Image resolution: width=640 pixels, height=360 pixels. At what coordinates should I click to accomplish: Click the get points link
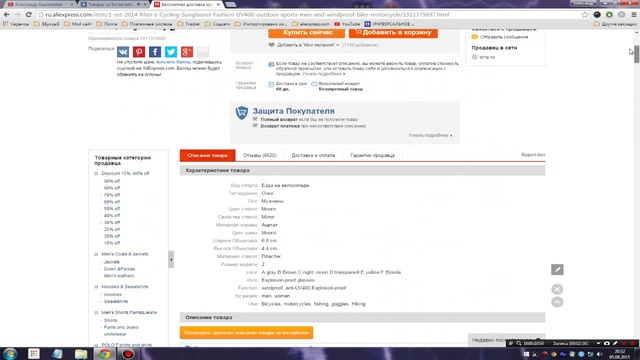(173, 62)
